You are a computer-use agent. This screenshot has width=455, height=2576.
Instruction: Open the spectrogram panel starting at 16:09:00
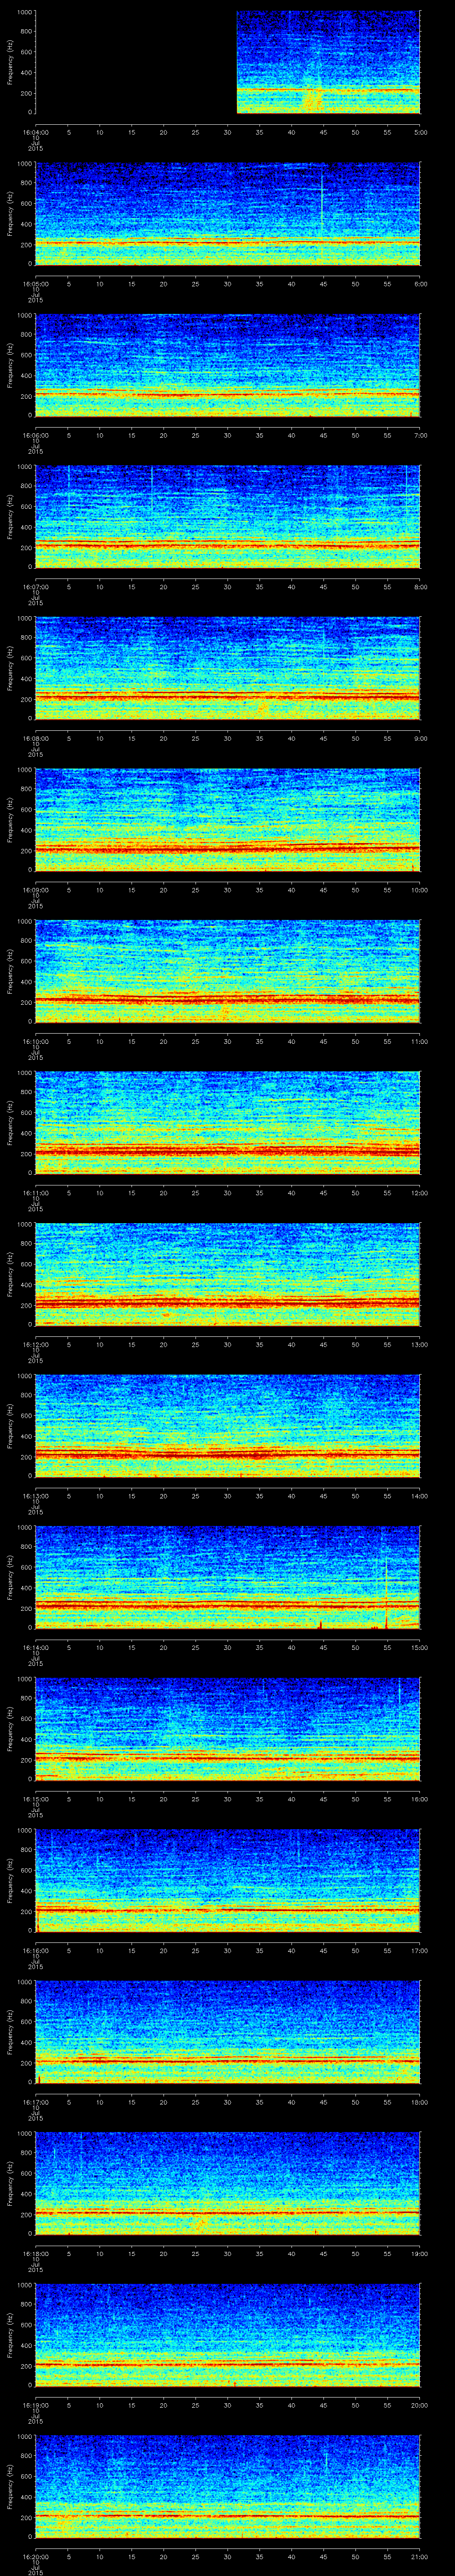[228, 821]
